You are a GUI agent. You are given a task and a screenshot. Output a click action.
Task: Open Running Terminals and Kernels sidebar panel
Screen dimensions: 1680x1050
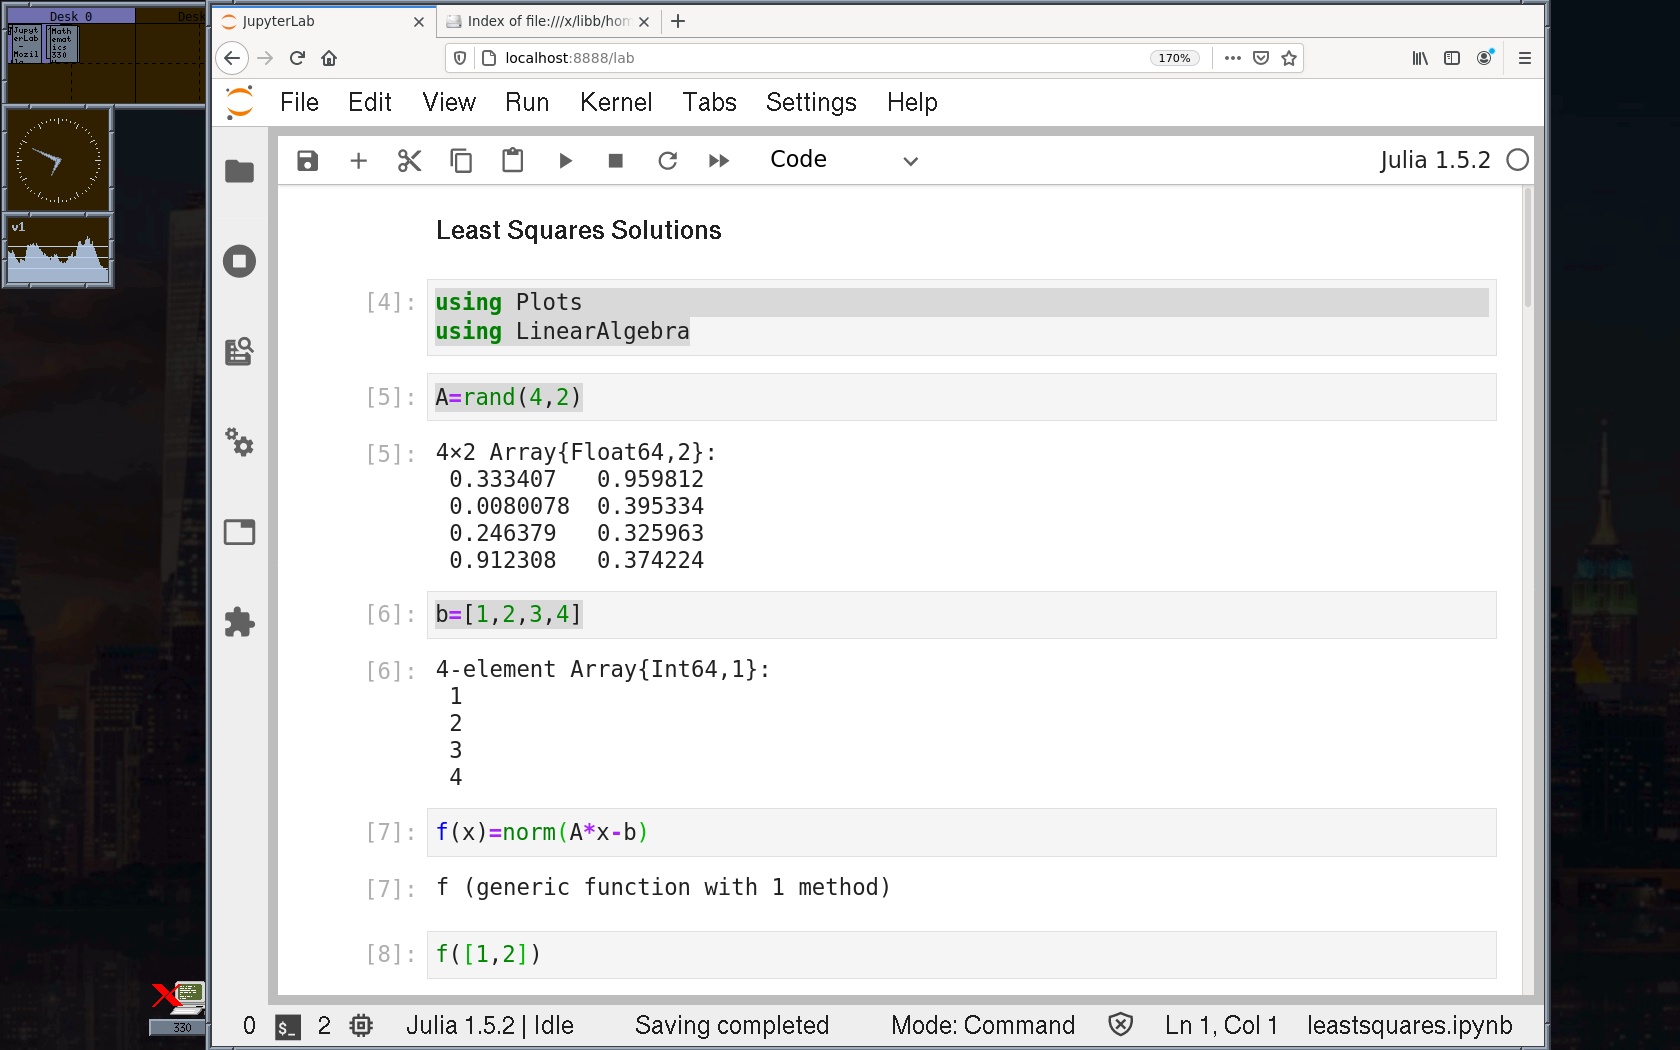point(239,262)
